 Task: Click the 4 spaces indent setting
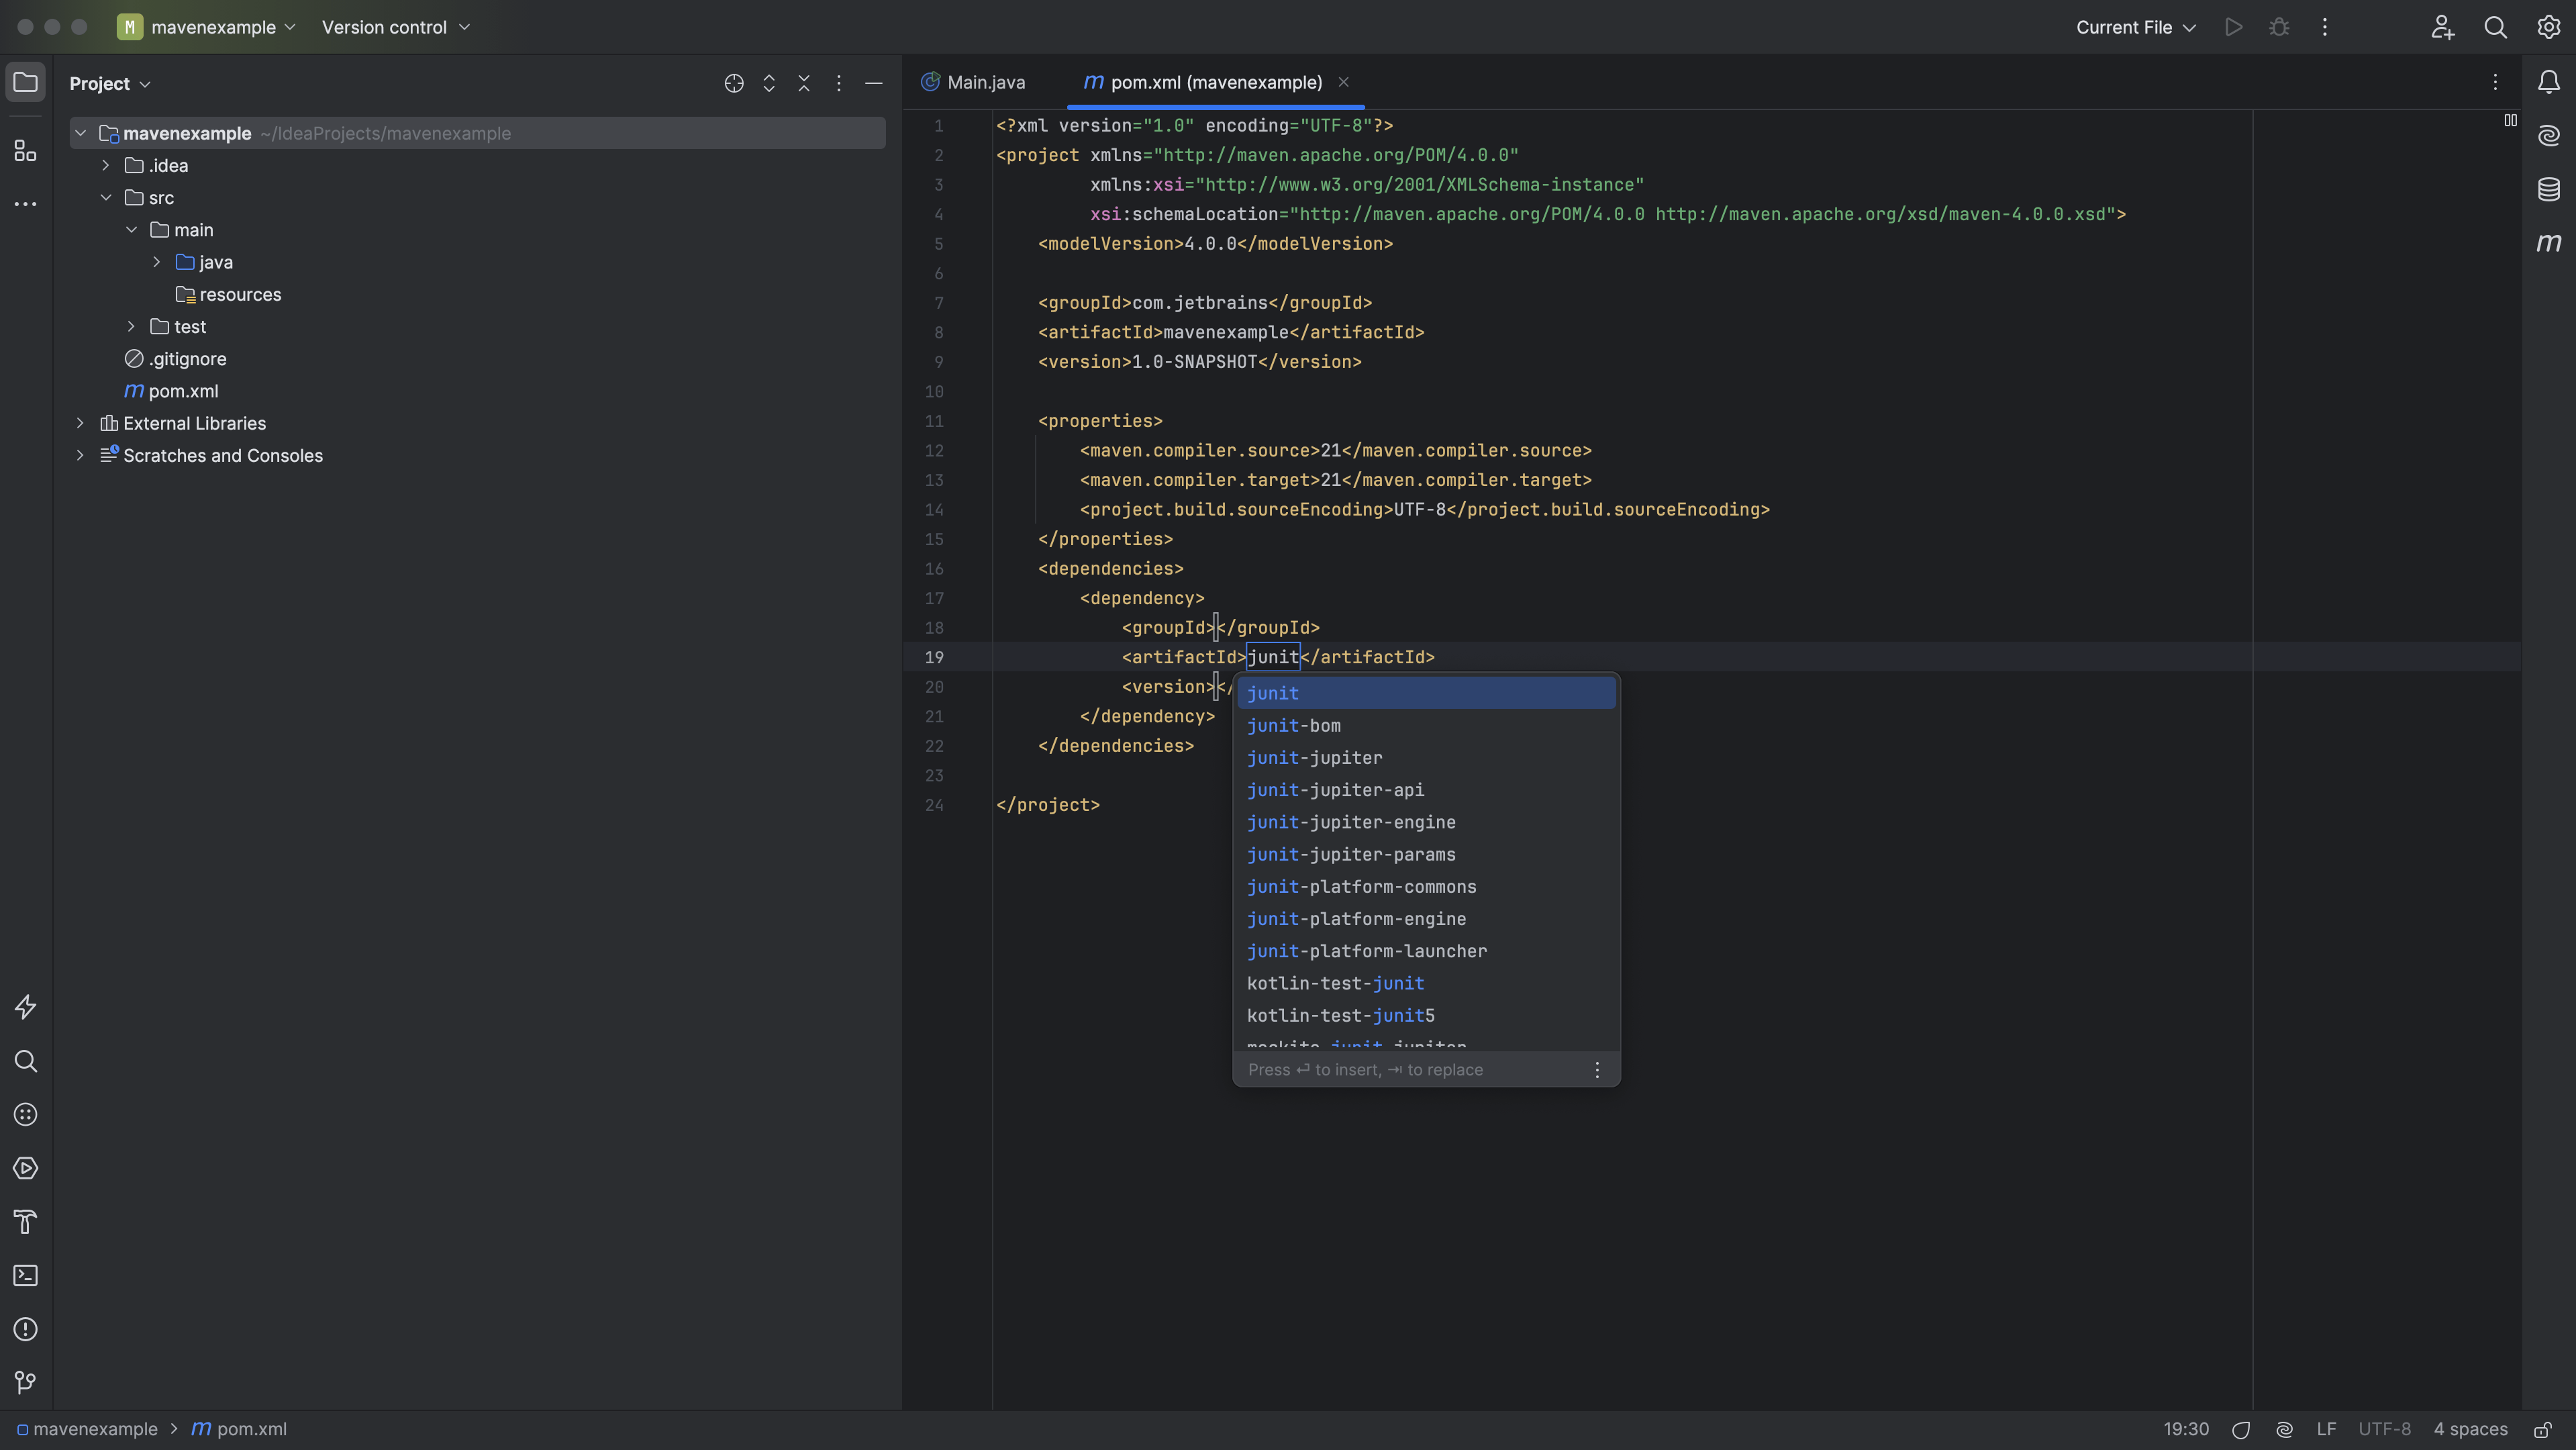(x=2469, y=1429)
